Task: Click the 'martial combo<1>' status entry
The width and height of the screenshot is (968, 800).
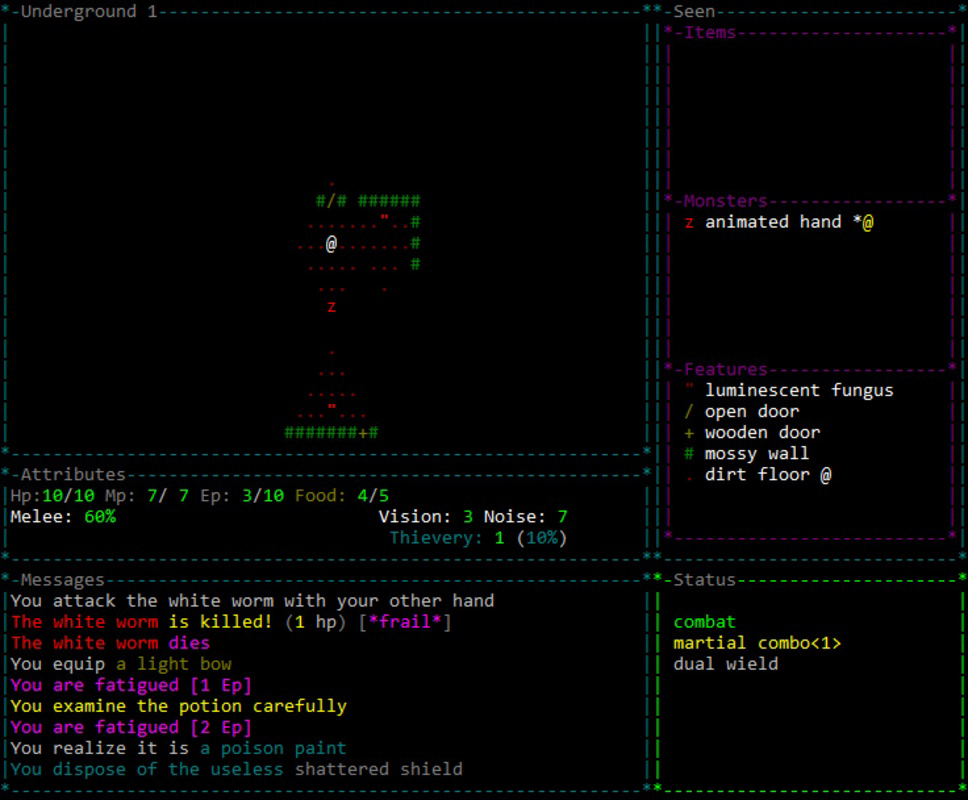Action: [757, 643]
